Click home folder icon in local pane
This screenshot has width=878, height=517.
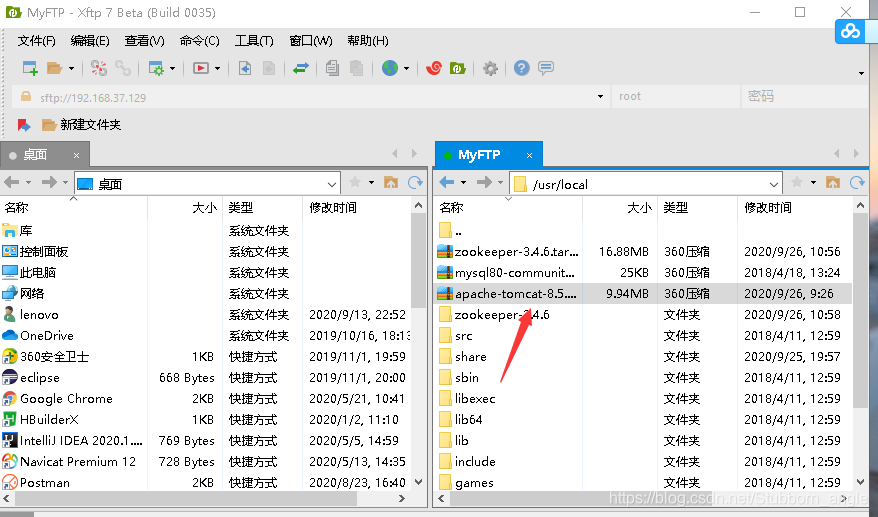(391, 183)
